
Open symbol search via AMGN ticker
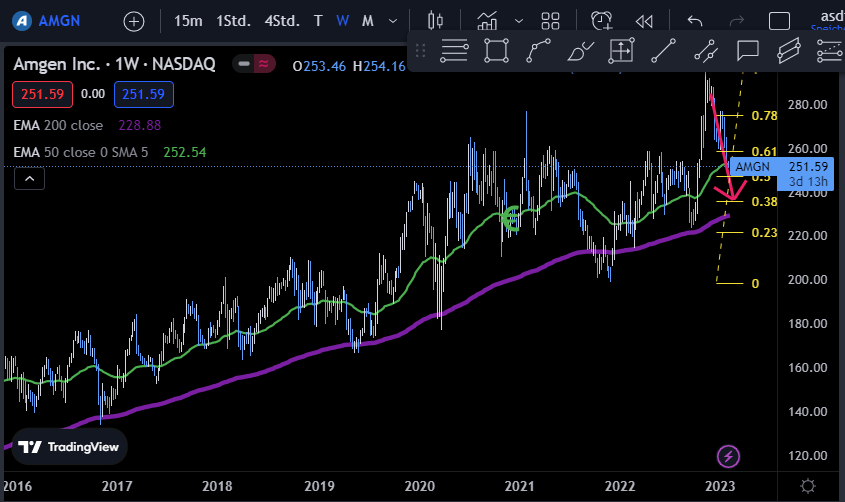point(59,21)
